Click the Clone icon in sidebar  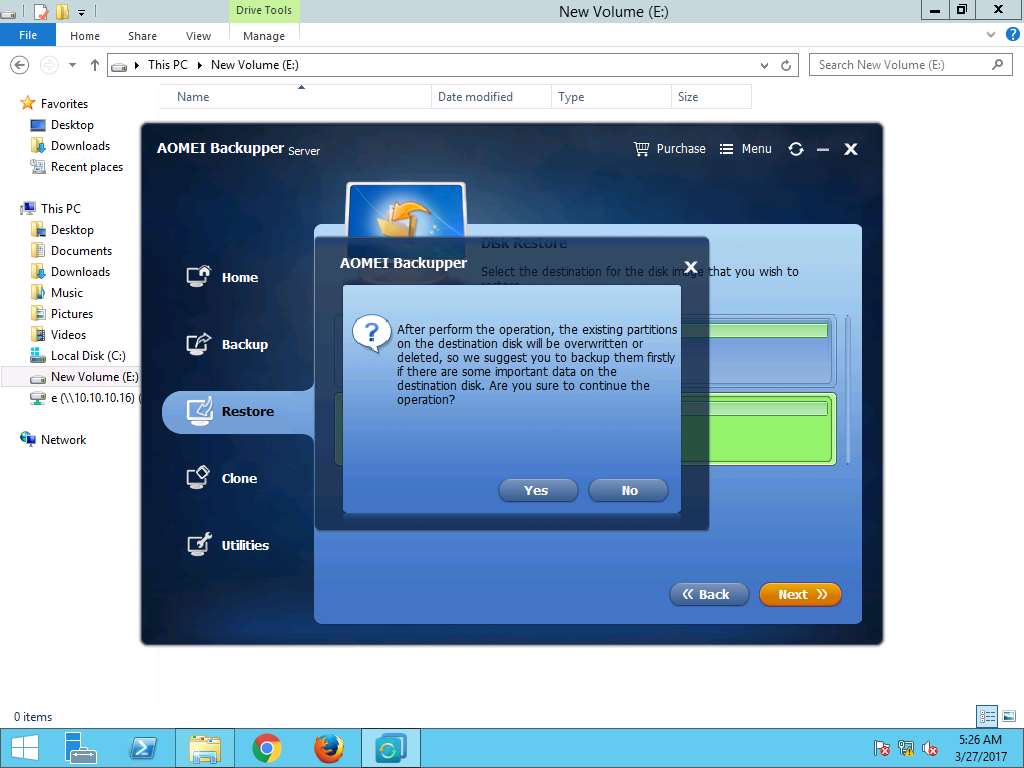coord(199,477)
